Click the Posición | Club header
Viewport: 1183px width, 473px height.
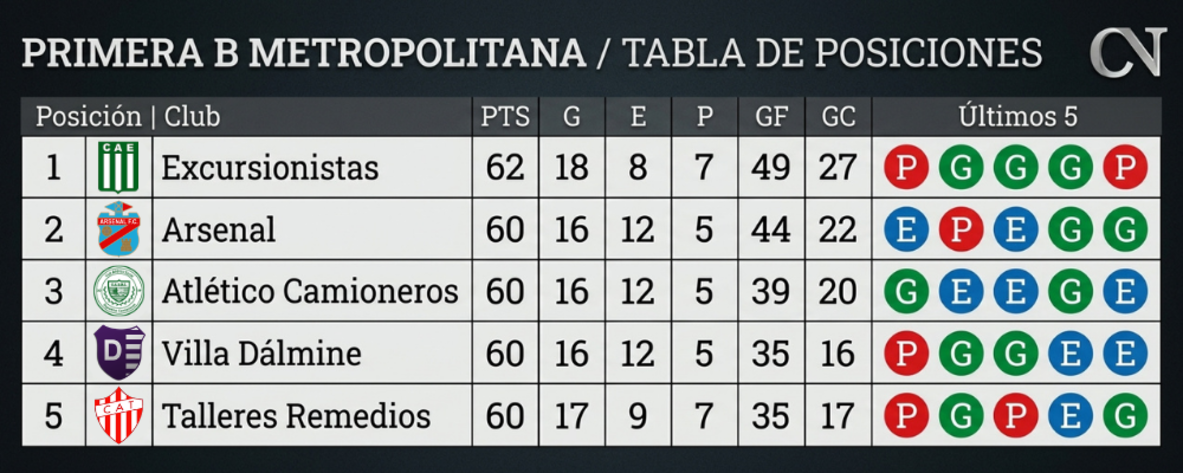tap(128, 117)
